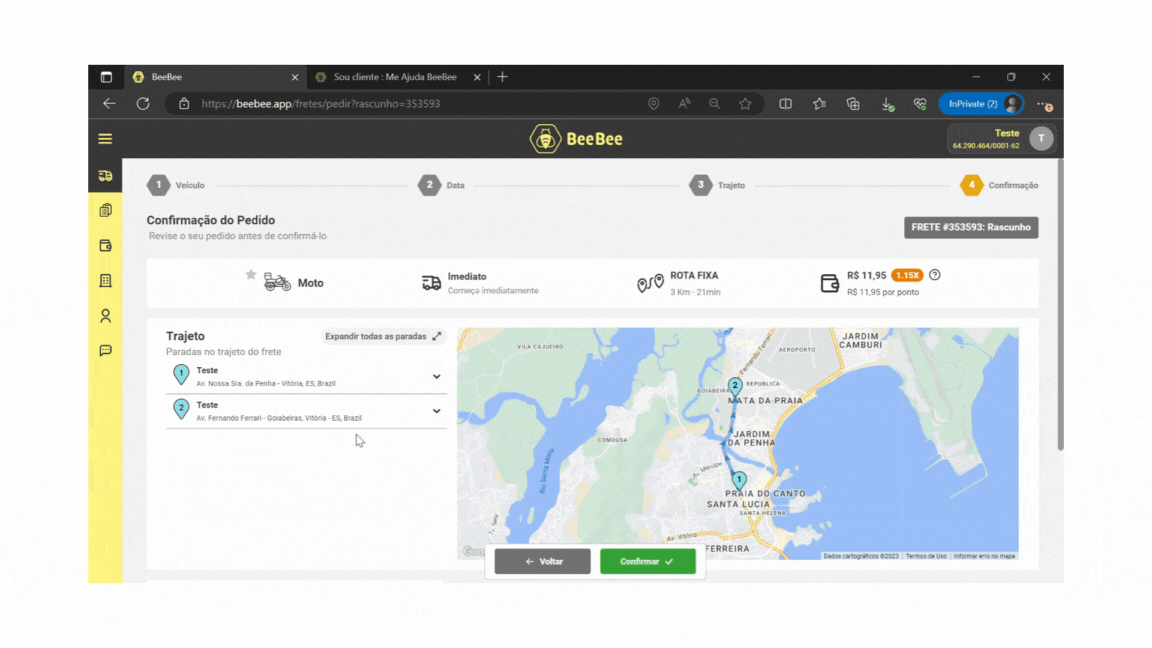Open the hamburger menu in BeeBee header

tap(105, 139)
